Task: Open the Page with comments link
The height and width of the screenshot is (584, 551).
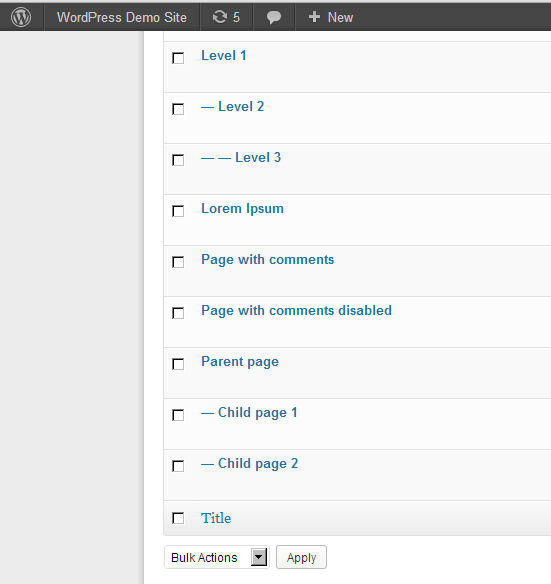Action: pyautogui.click(x=267, y=260)
